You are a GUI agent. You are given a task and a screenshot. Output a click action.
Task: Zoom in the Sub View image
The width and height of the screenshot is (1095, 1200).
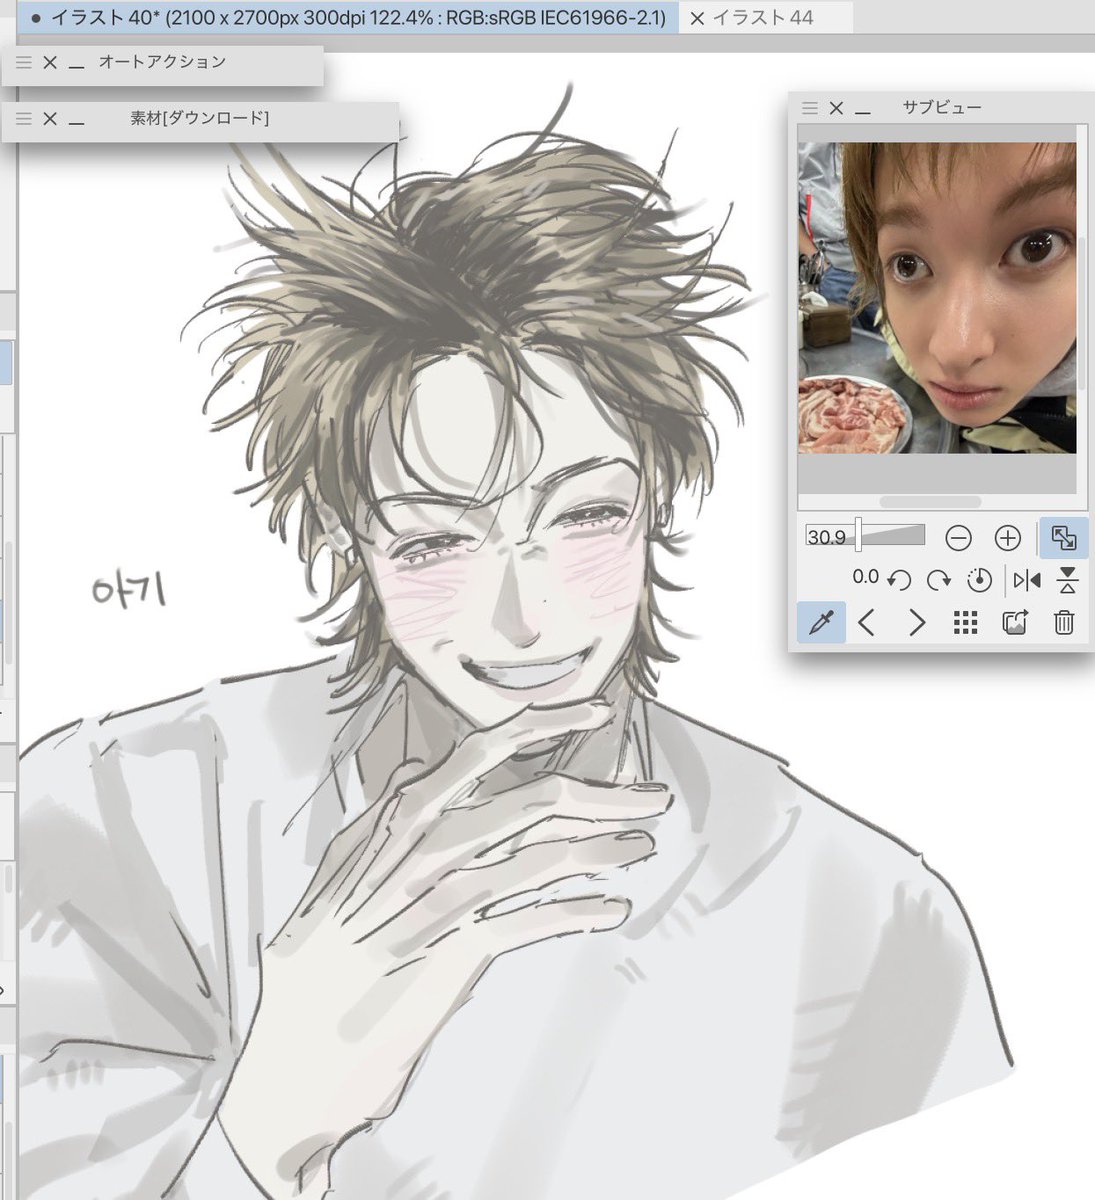[x=1007, y=539]
